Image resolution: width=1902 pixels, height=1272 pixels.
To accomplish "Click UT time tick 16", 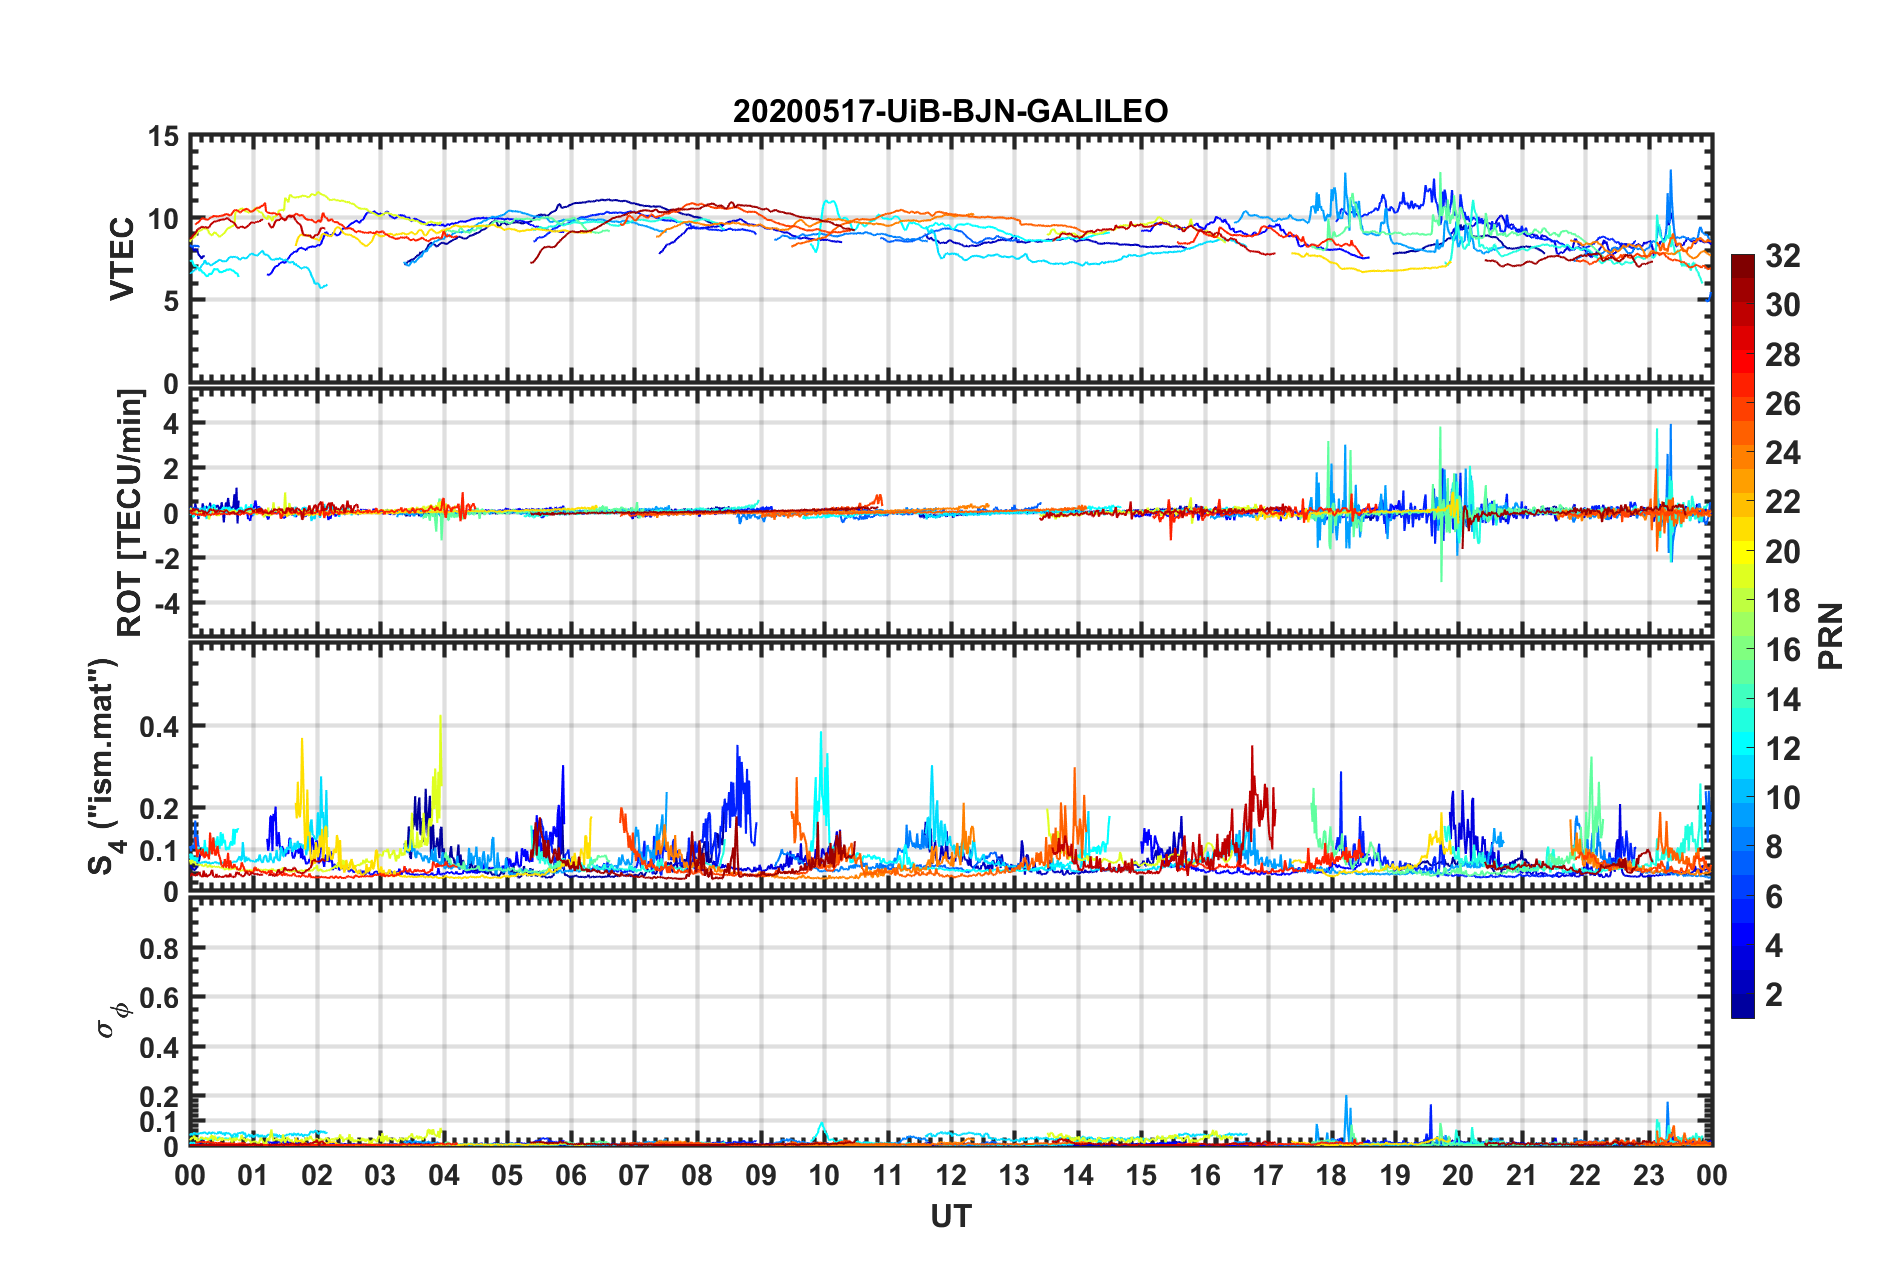I will click(x=1205, y=1175).
